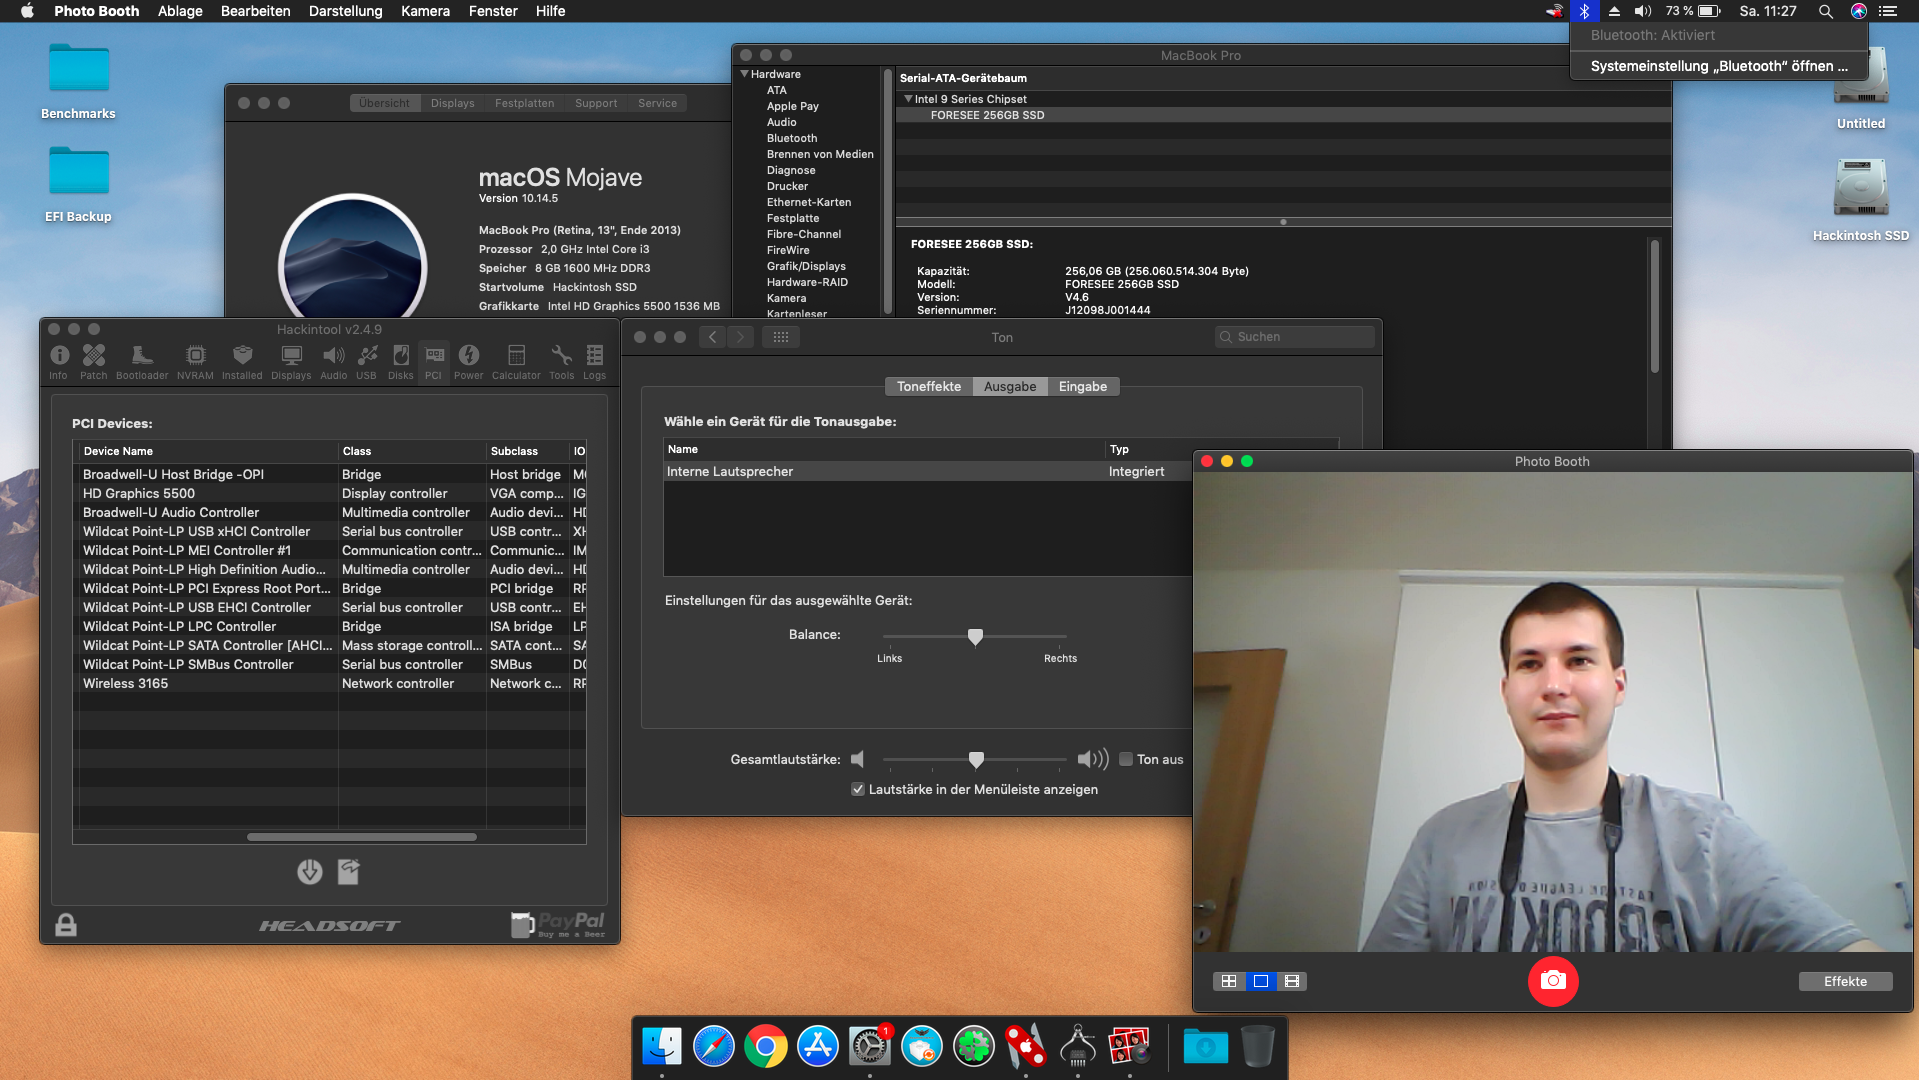Collapse the Hardware tree in System Information
The image size is (1919, 1080).
click(744, 74)
